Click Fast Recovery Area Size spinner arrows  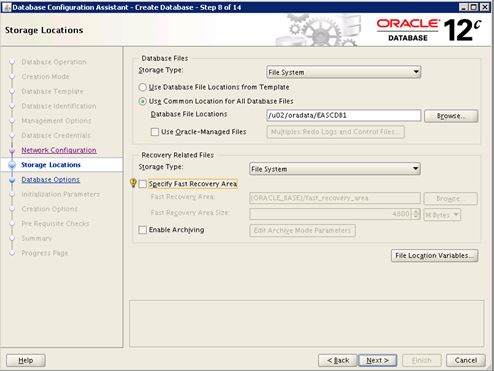416,214
